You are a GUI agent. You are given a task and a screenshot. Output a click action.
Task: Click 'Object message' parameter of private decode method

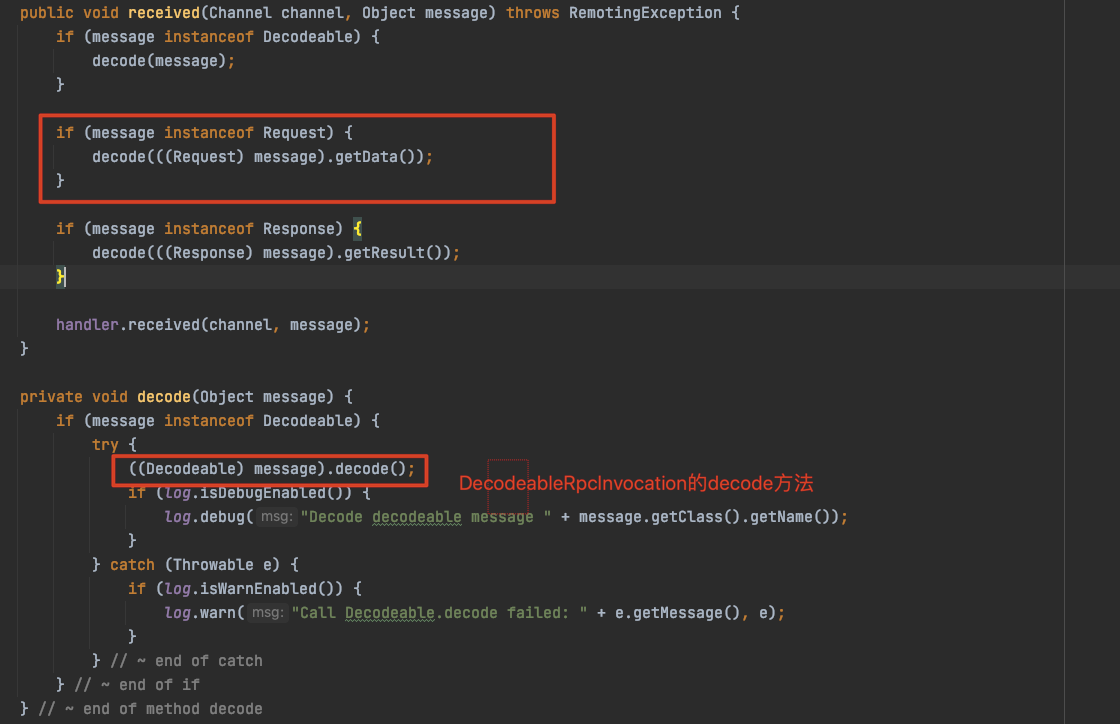[x=262, y=396]
